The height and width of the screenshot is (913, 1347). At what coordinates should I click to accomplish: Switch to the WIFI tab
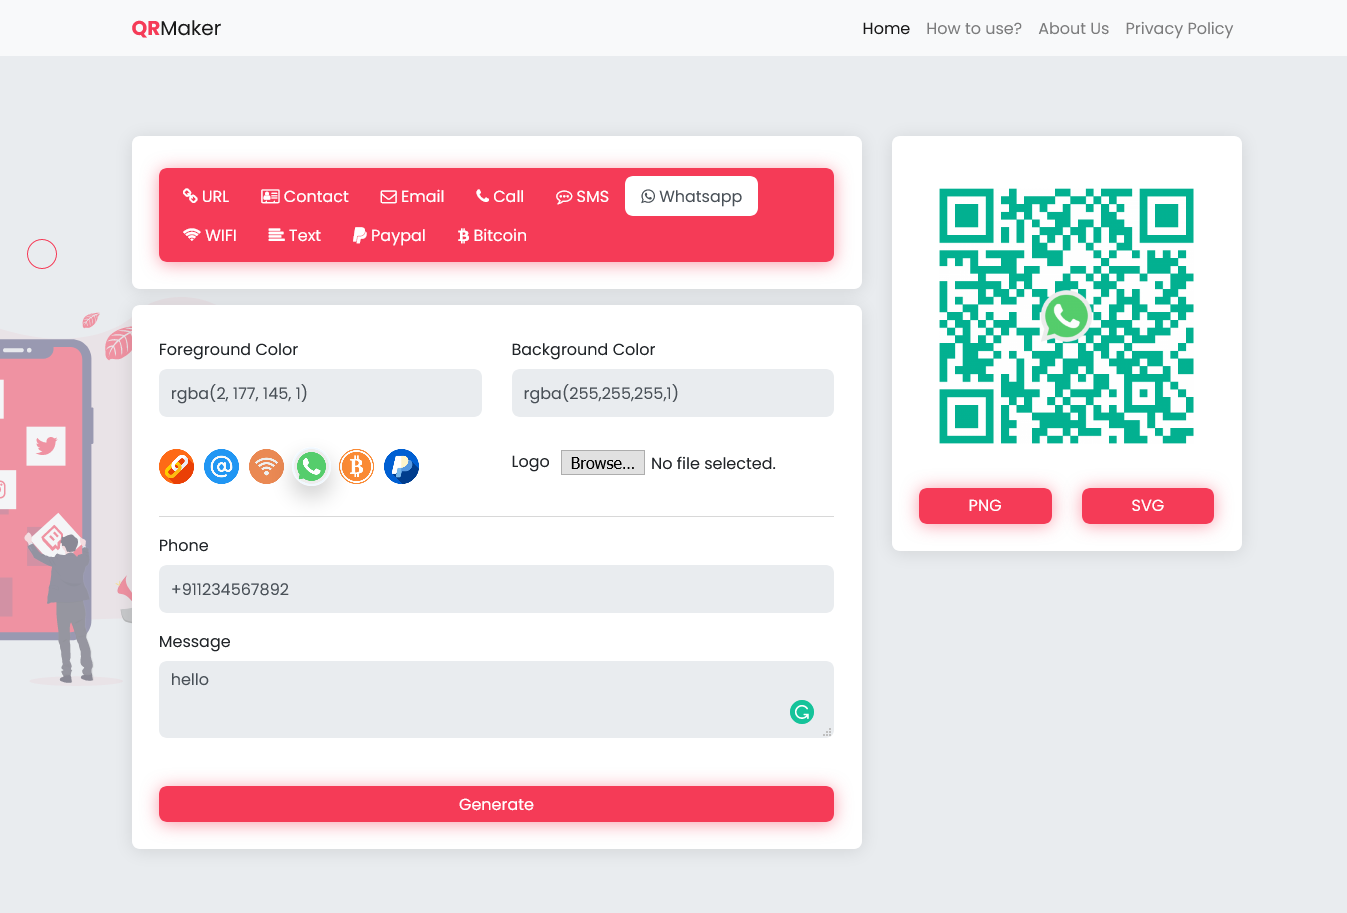tap(210, 235)
